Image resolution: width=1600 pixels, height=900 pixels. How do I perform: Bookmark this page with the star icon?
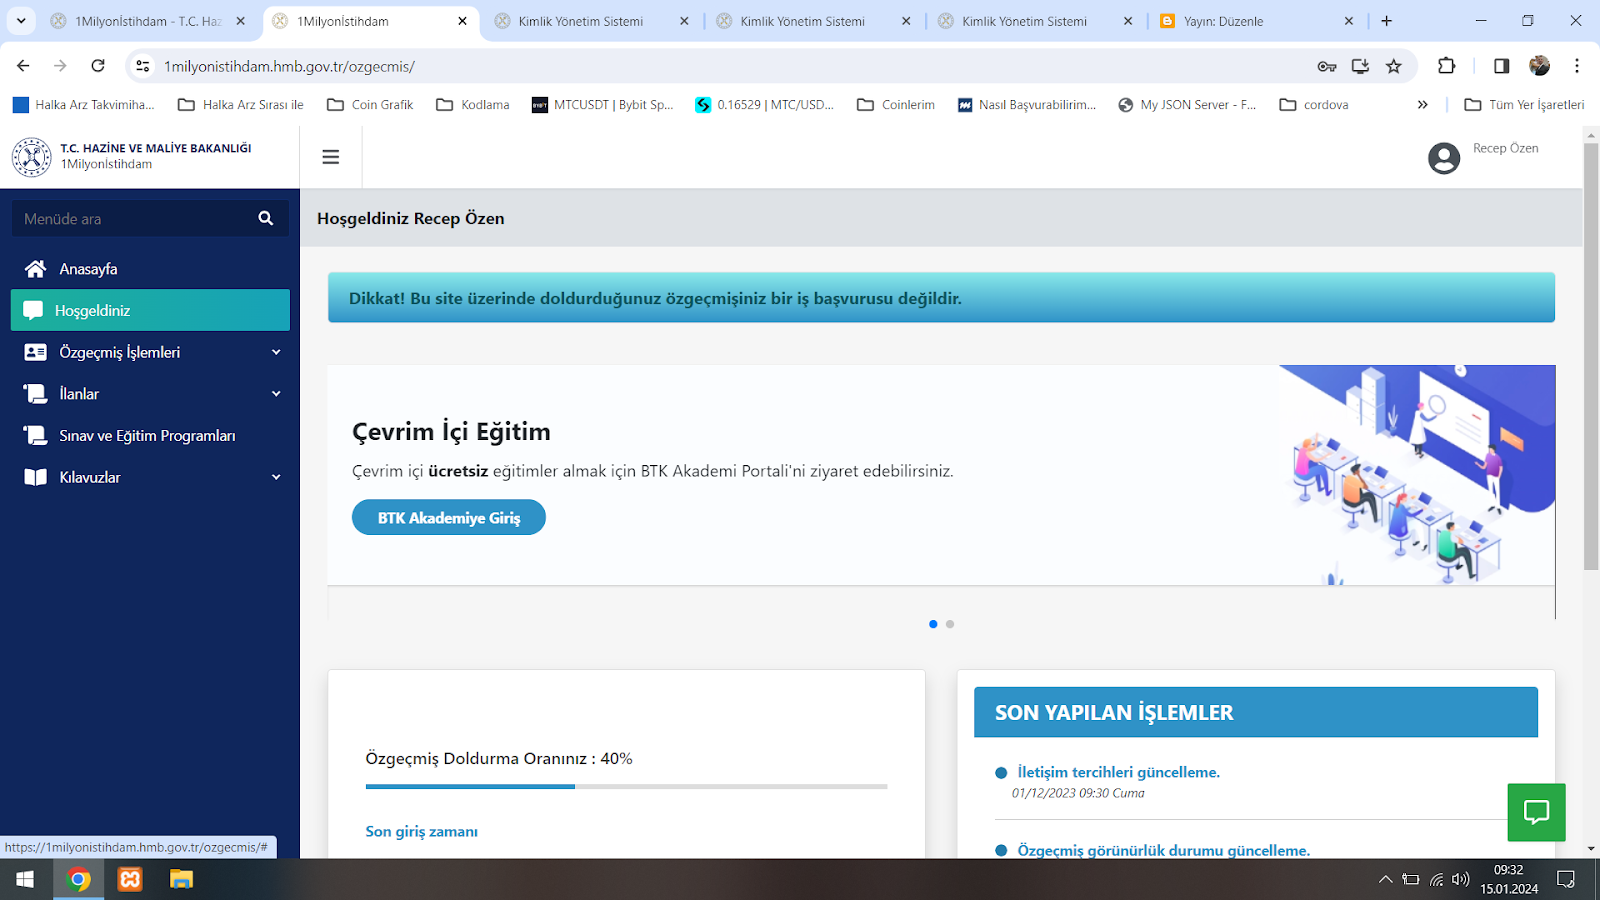coord(1393,66)
